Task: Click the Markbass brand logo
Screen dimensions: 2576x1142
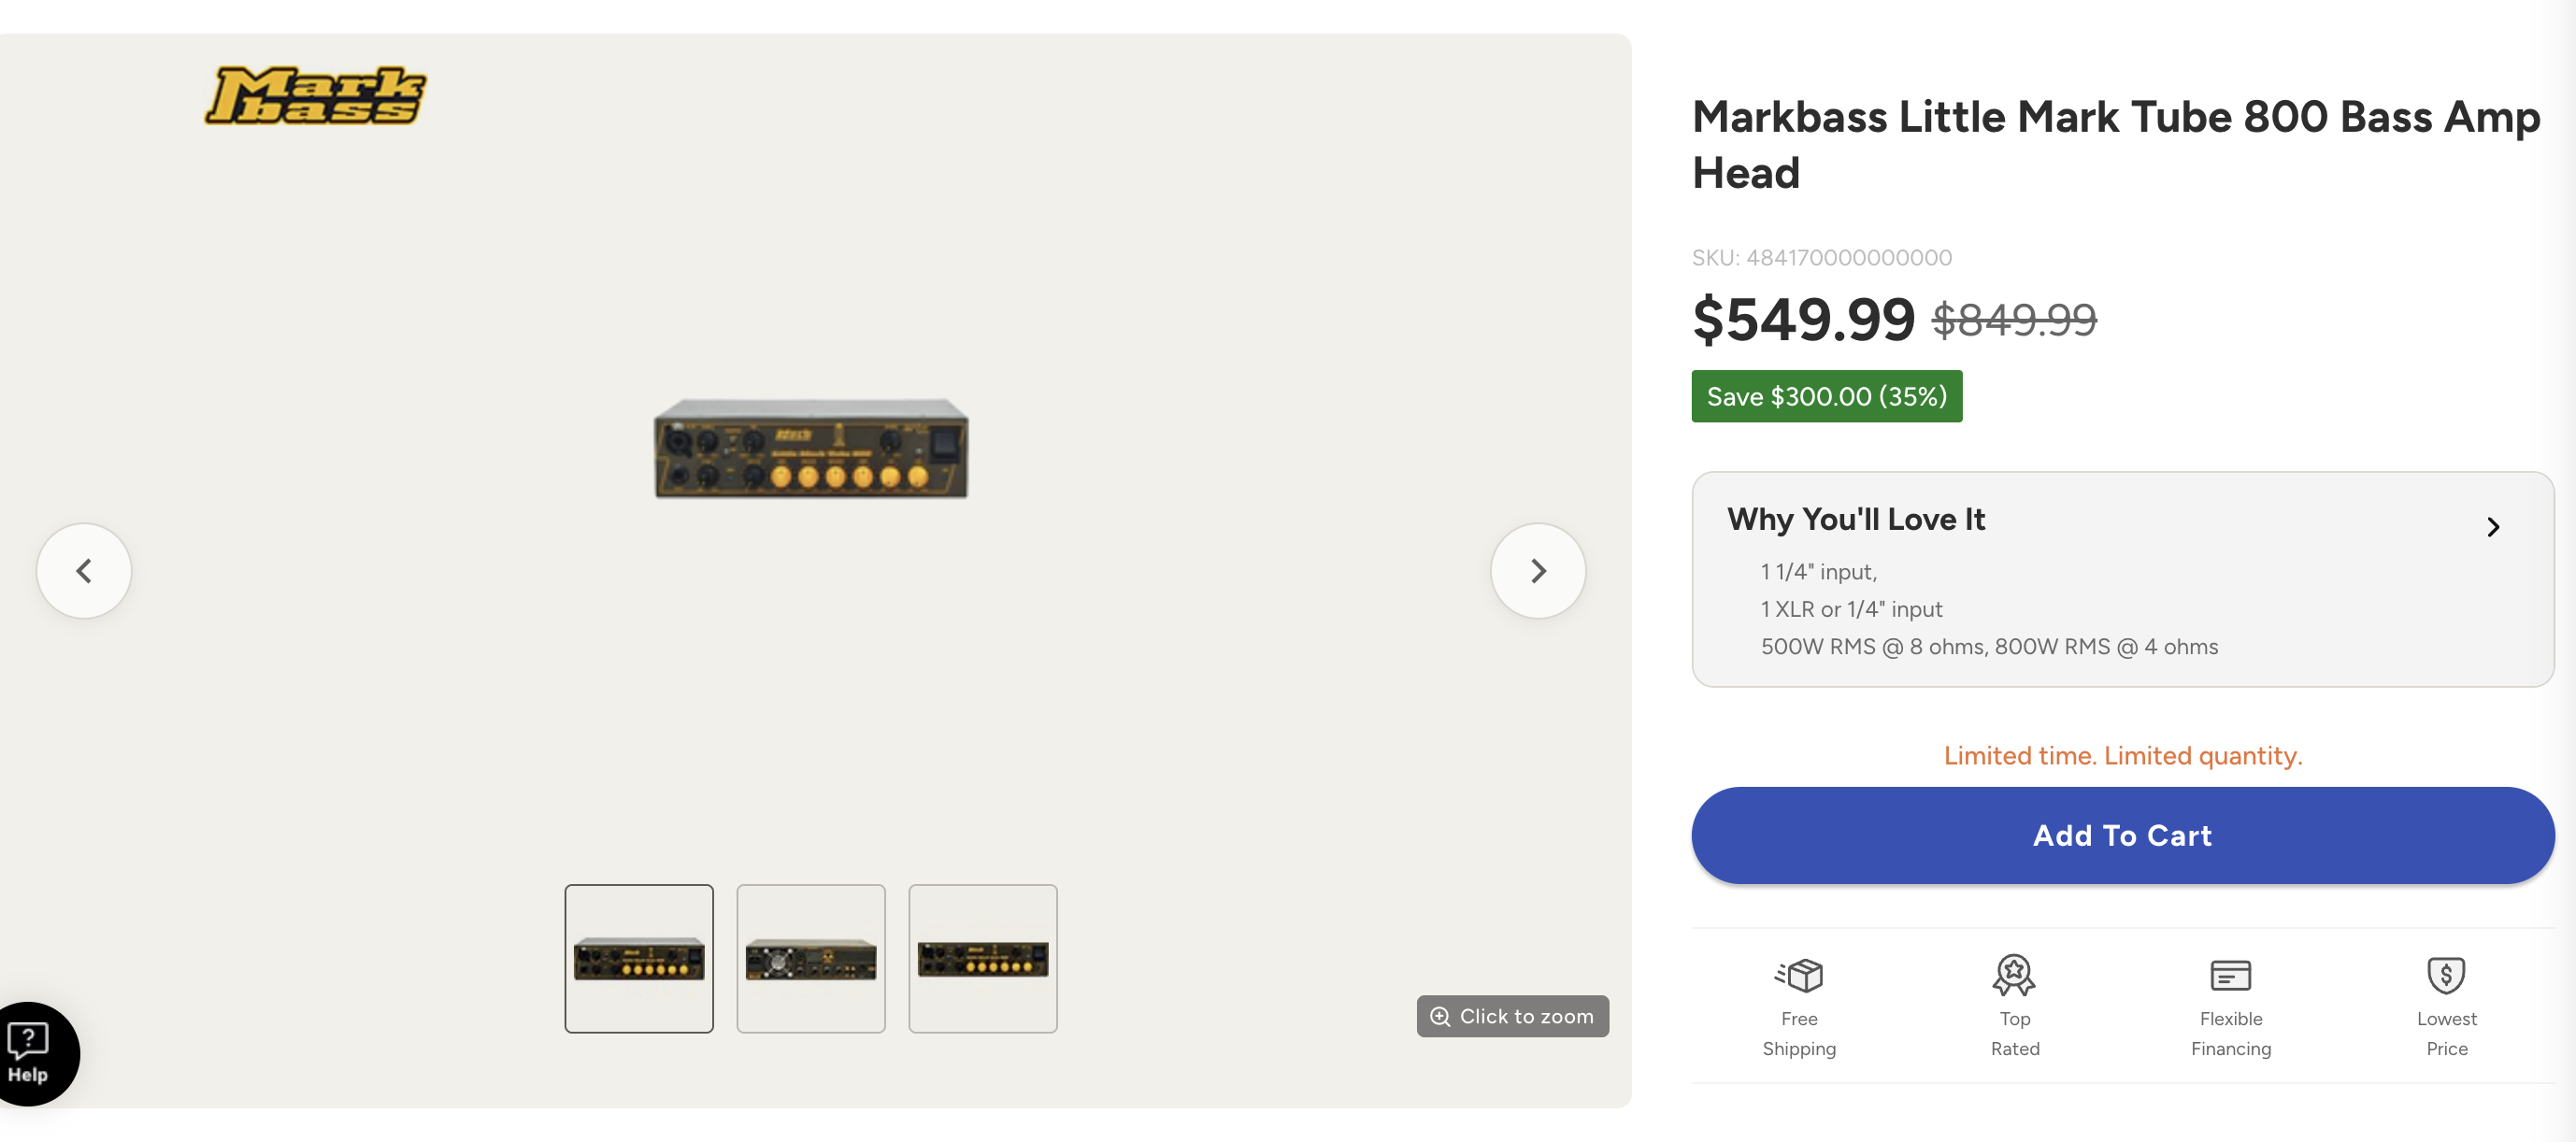Action: tap(315, 96)
